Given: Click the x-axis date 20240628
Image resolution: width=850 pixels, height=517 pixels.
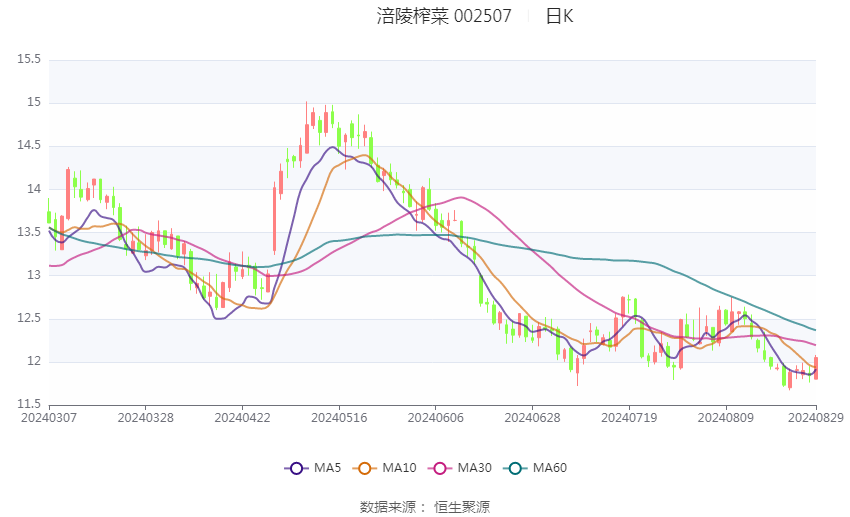Looking at the screenshot, I should 532,418.
